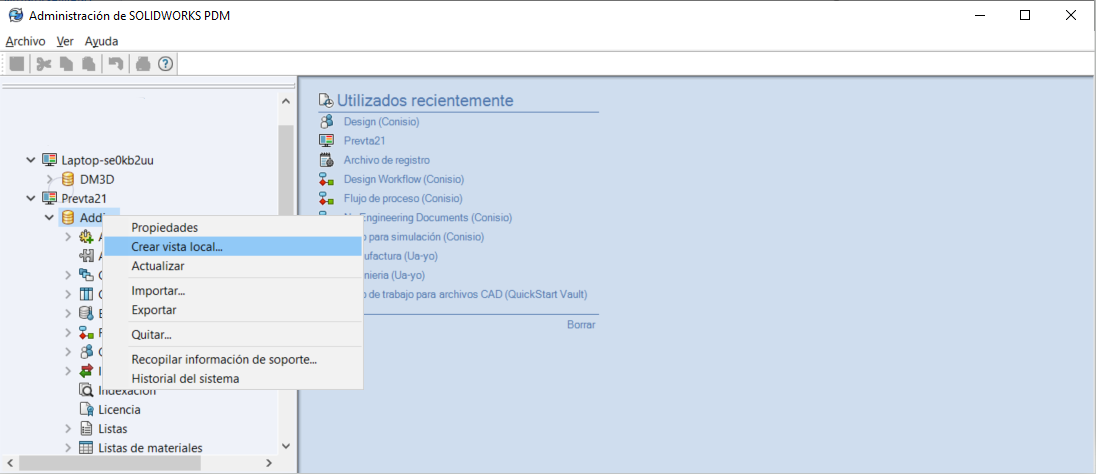
Task: Open the Ver menu
Action: [65, 41]
